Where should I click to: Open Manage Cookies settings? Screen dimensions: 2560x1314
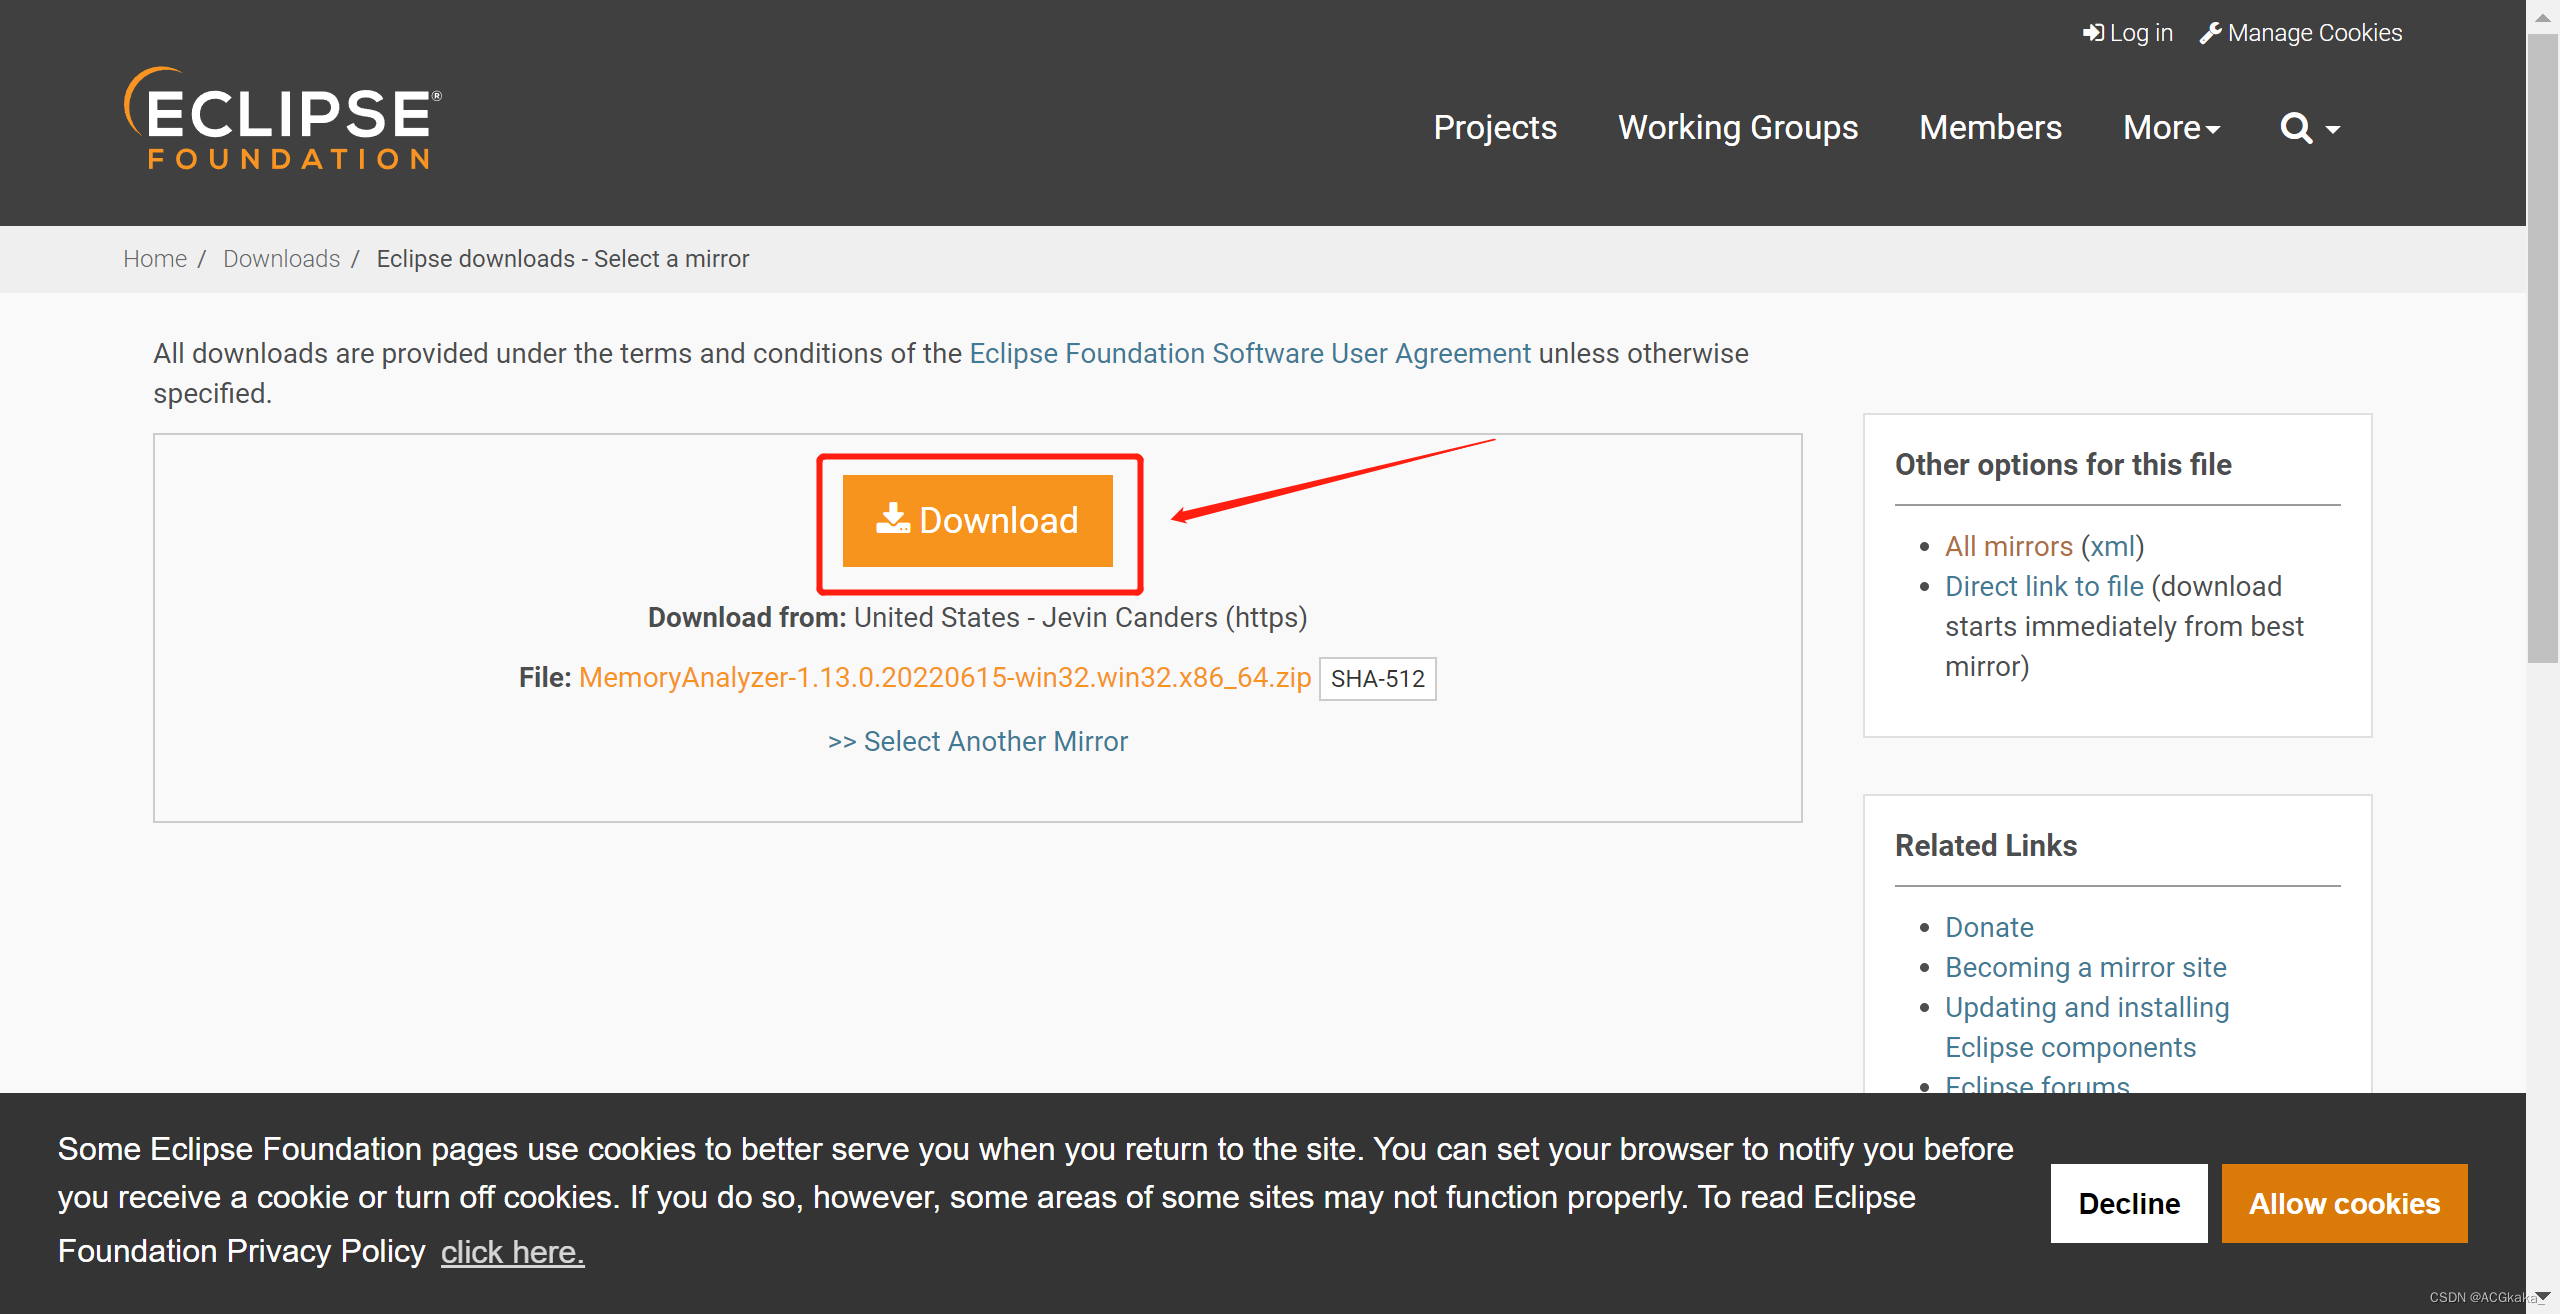click(x=2301, y=33)
